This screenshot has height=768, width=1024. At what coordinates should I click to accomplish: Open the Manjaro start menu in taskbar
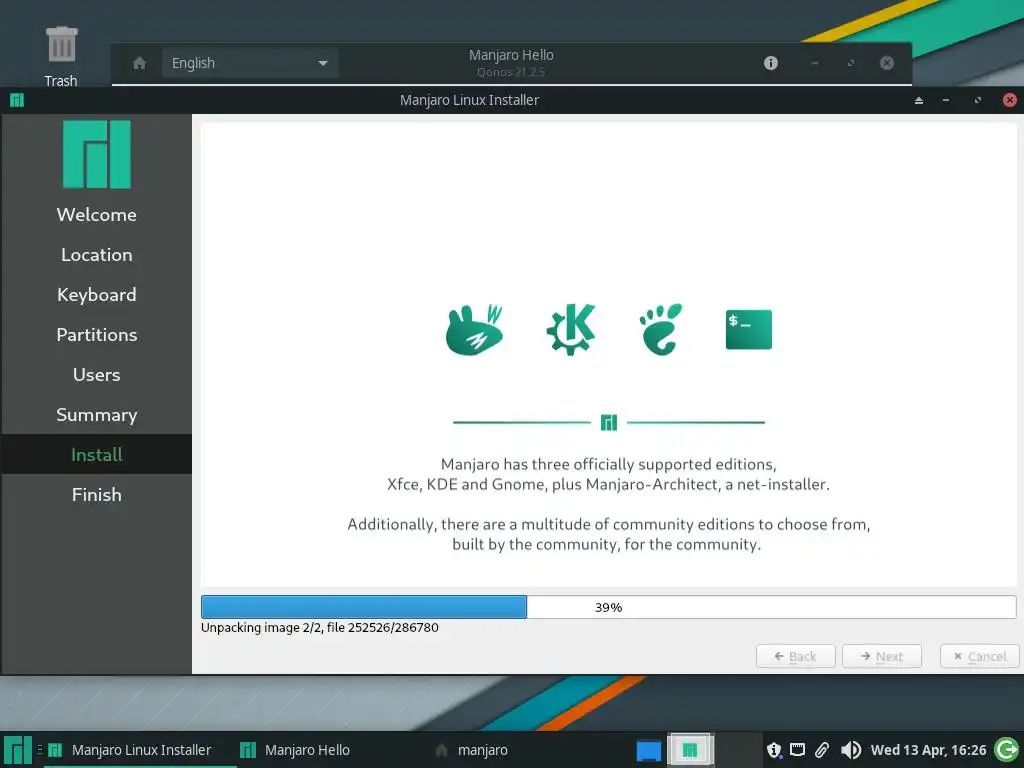point(18,750)
